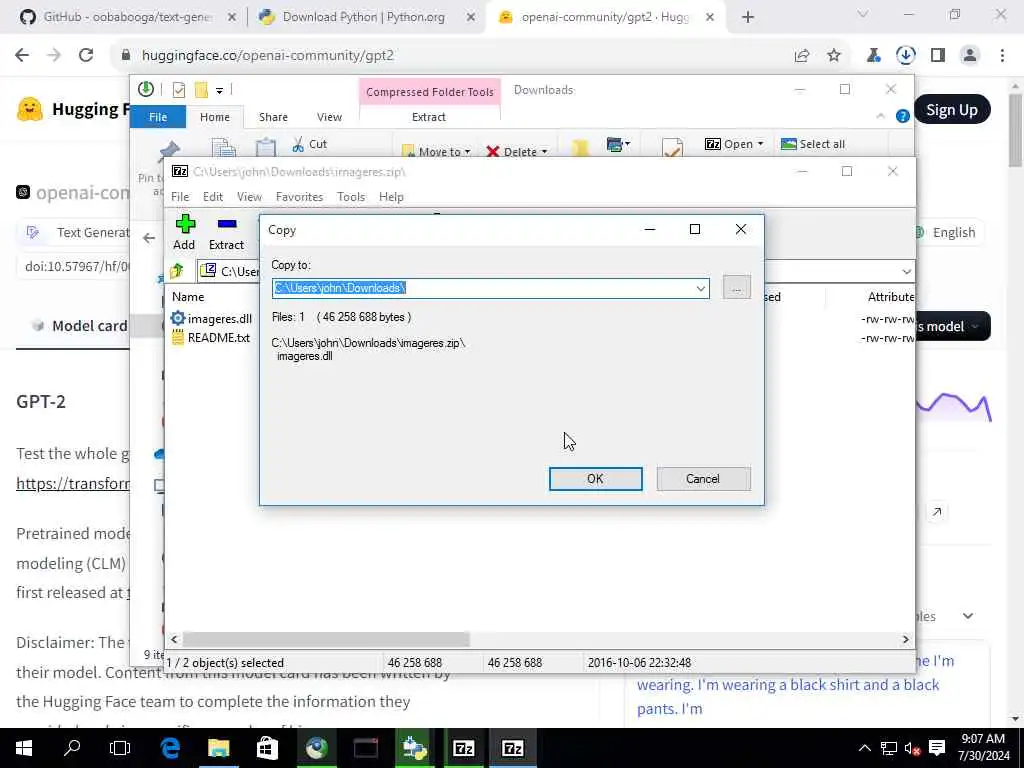This screenshot has height=768, width=1024.
Task: Open Chrome downloads icon in toolbar
Action: point(905,56)
